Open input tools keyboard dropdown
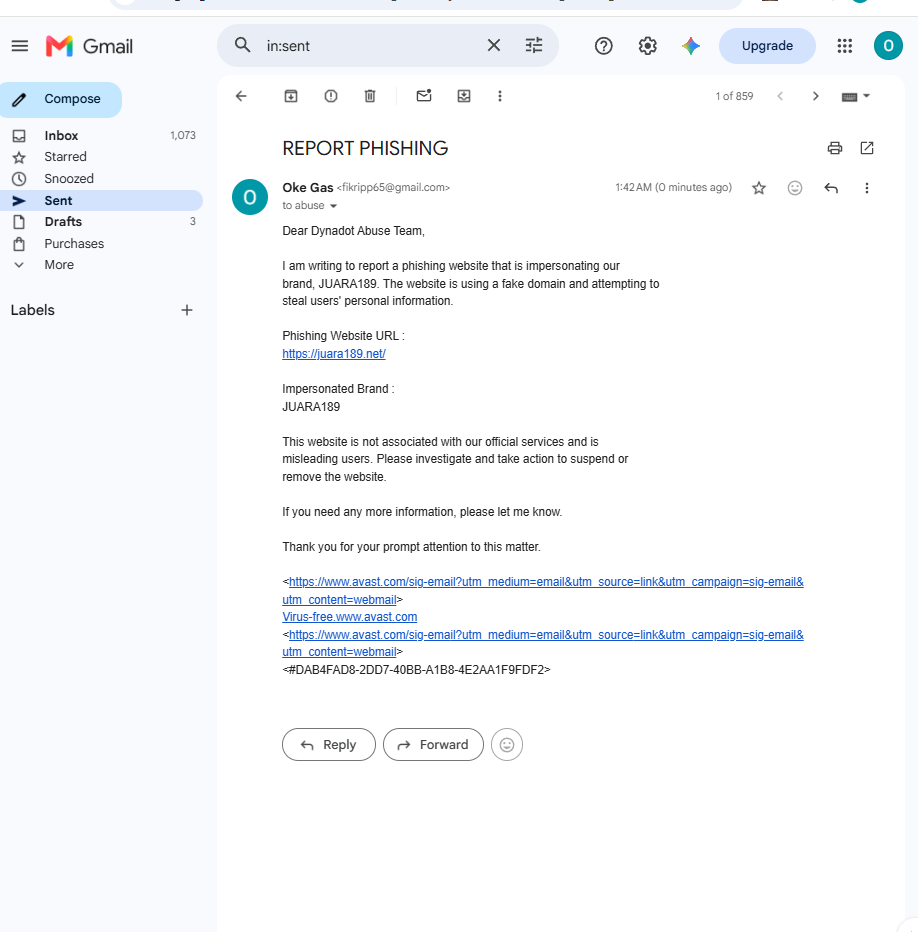The width and height of the screenshot is (918, 932). [x=856, y=96]
